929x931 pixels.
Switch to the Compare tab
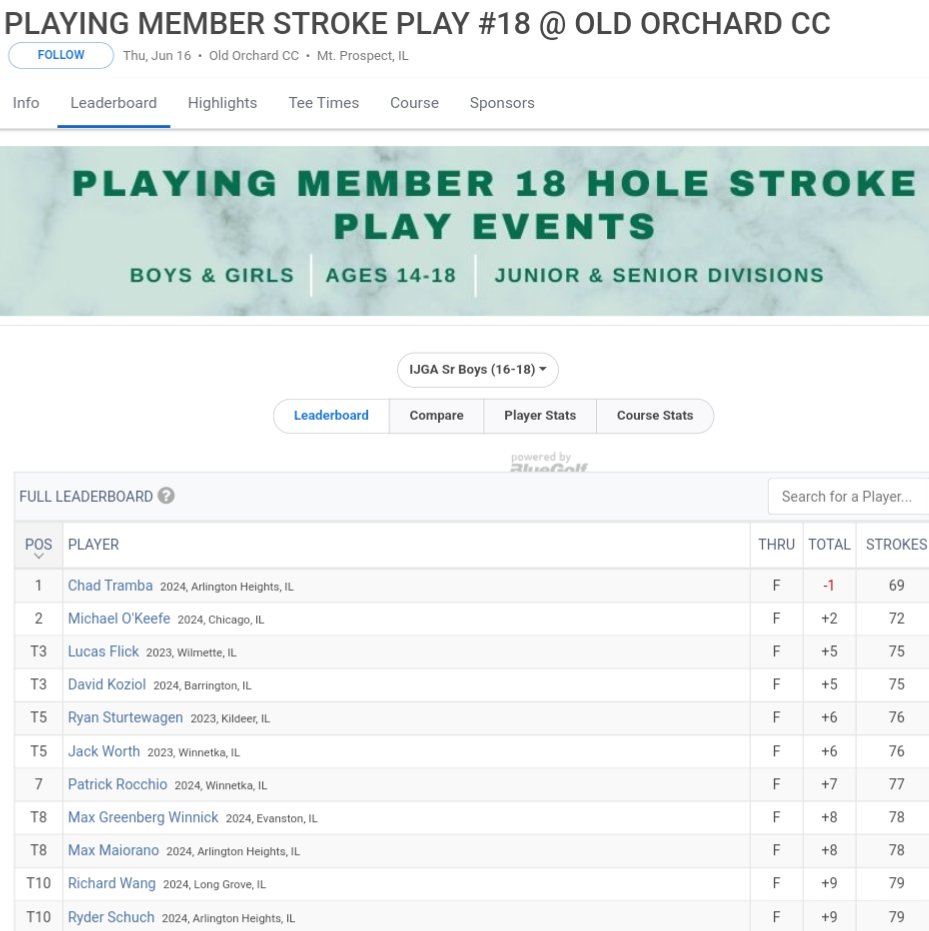coord(437,415)
